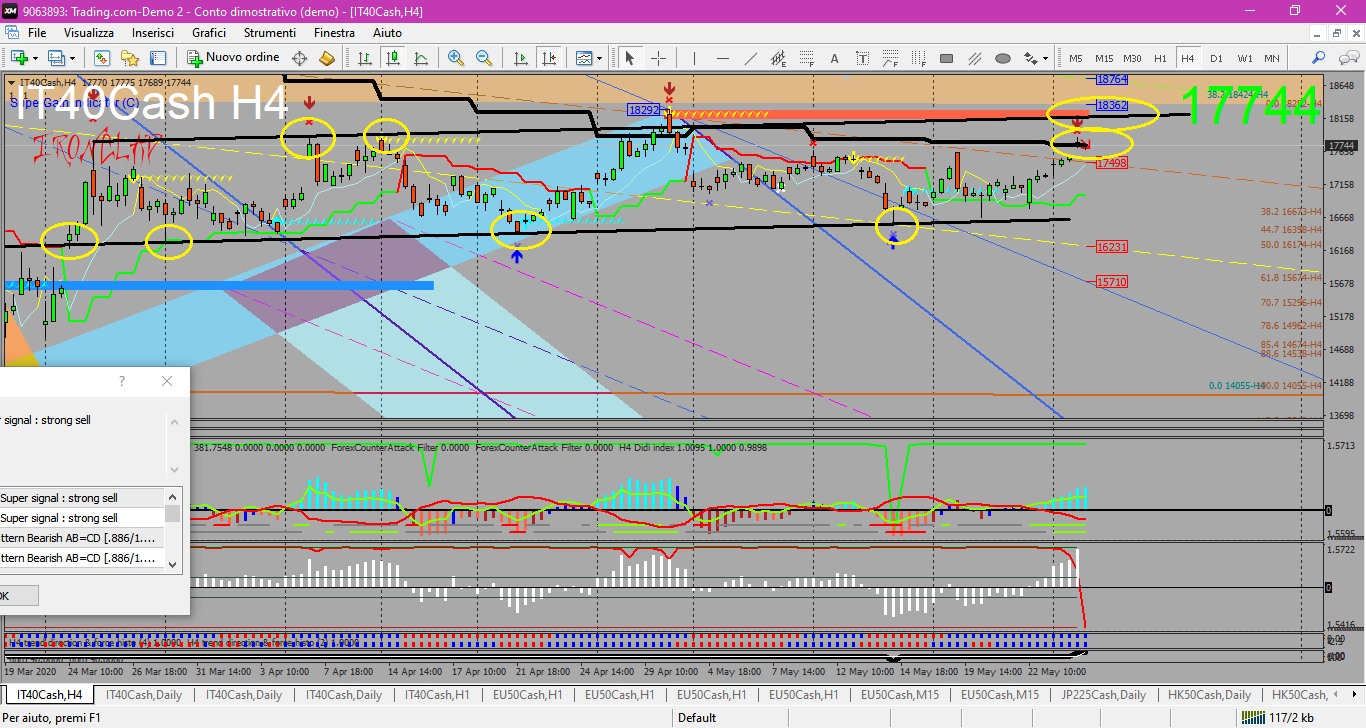The height and width of the screenshot is (728, 1366).
Task: Click the Nuovo ordine button
Action: pyautogui.click(x=233, y=58)
